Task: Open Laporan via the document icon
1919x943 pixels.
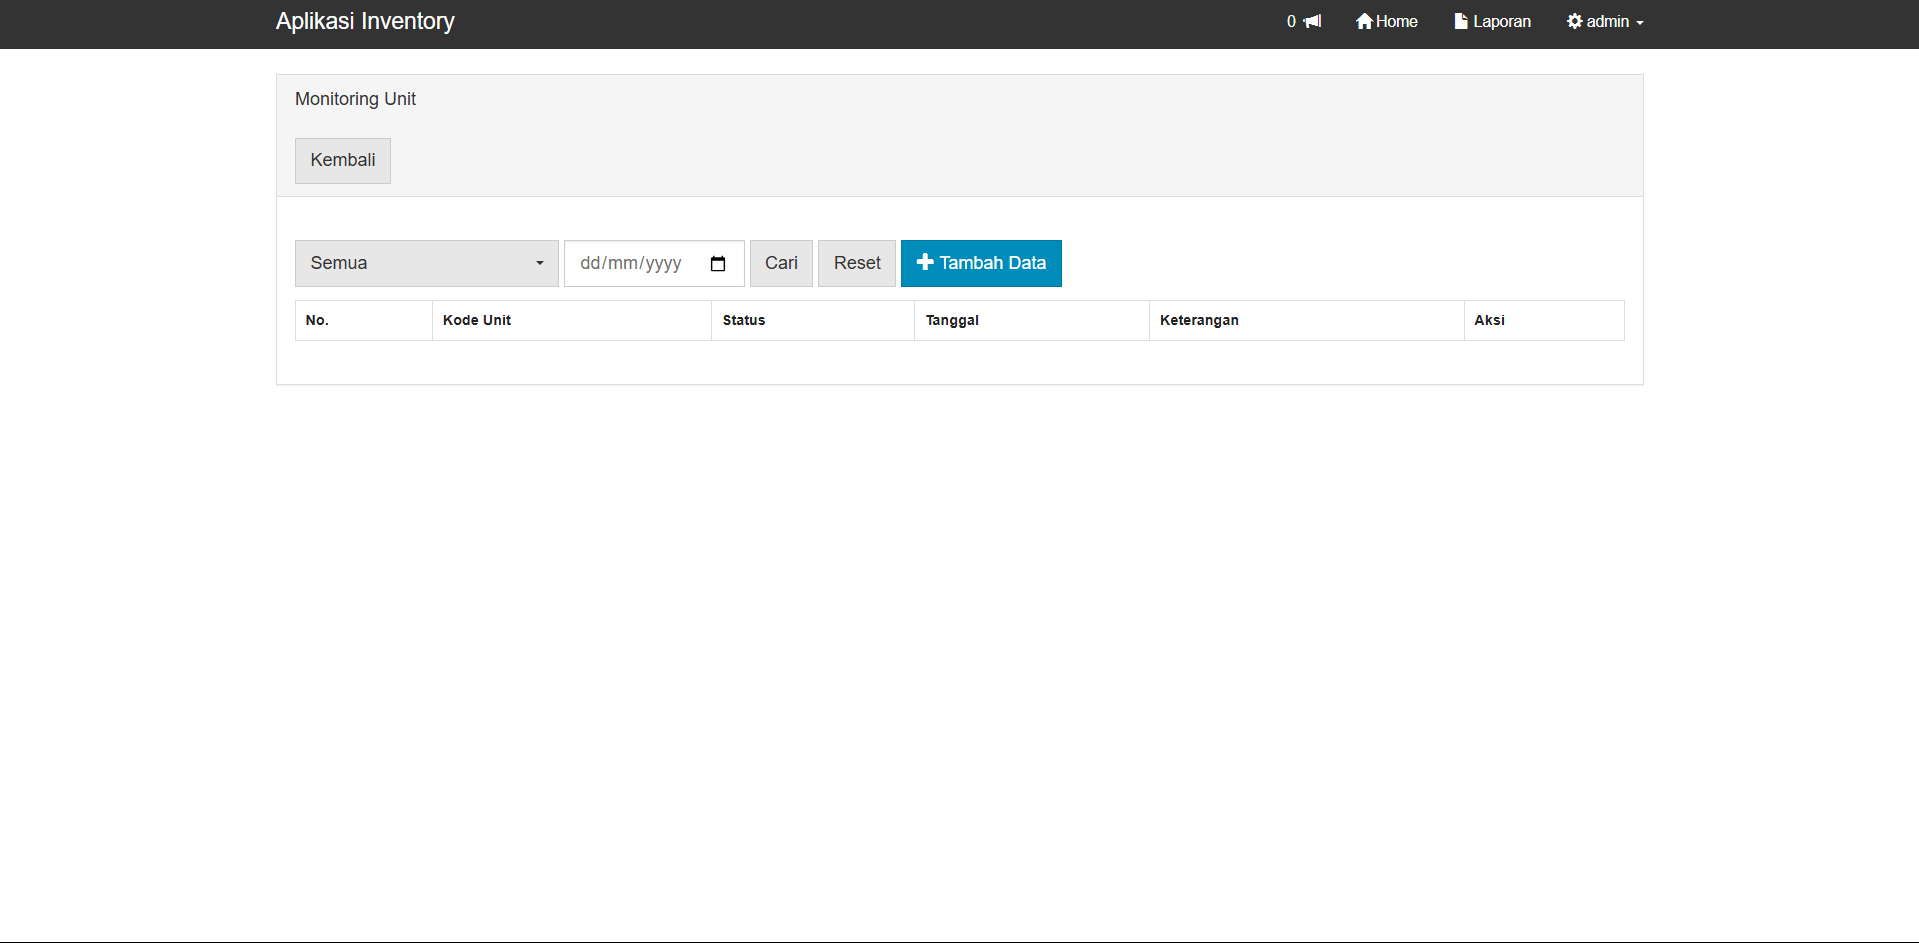Action: [x=1461, y=21]
